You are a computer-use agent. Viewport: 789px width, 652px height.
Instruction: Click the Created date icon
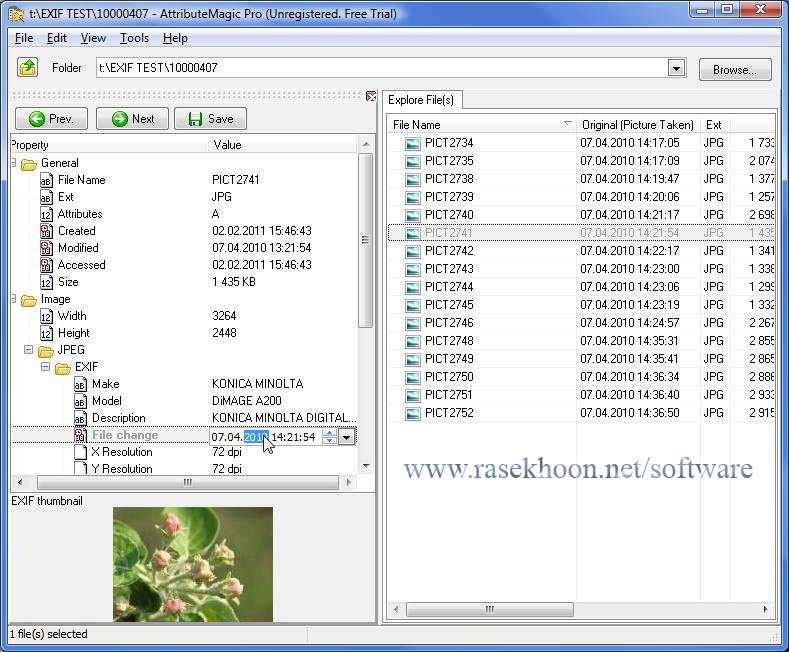click(46, 231)
